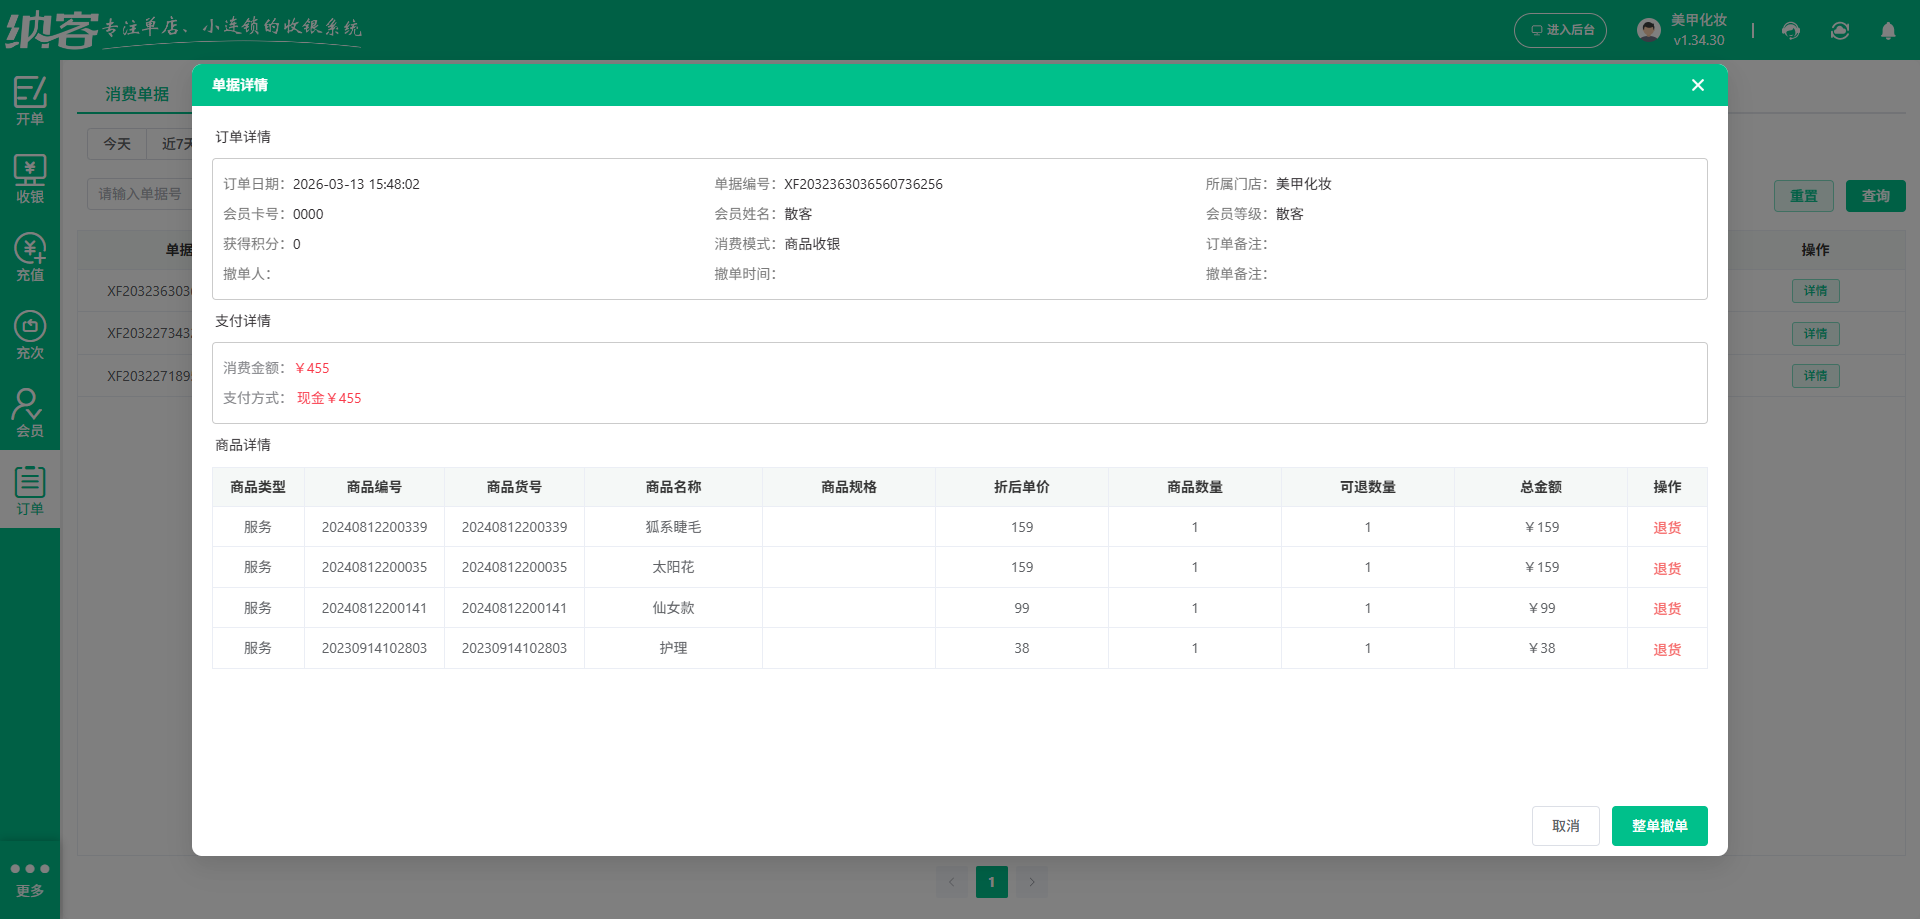Open the 更多 more menu icon
The width and height of the screenshot is (1920, 919).
click(x=30, y=877)
